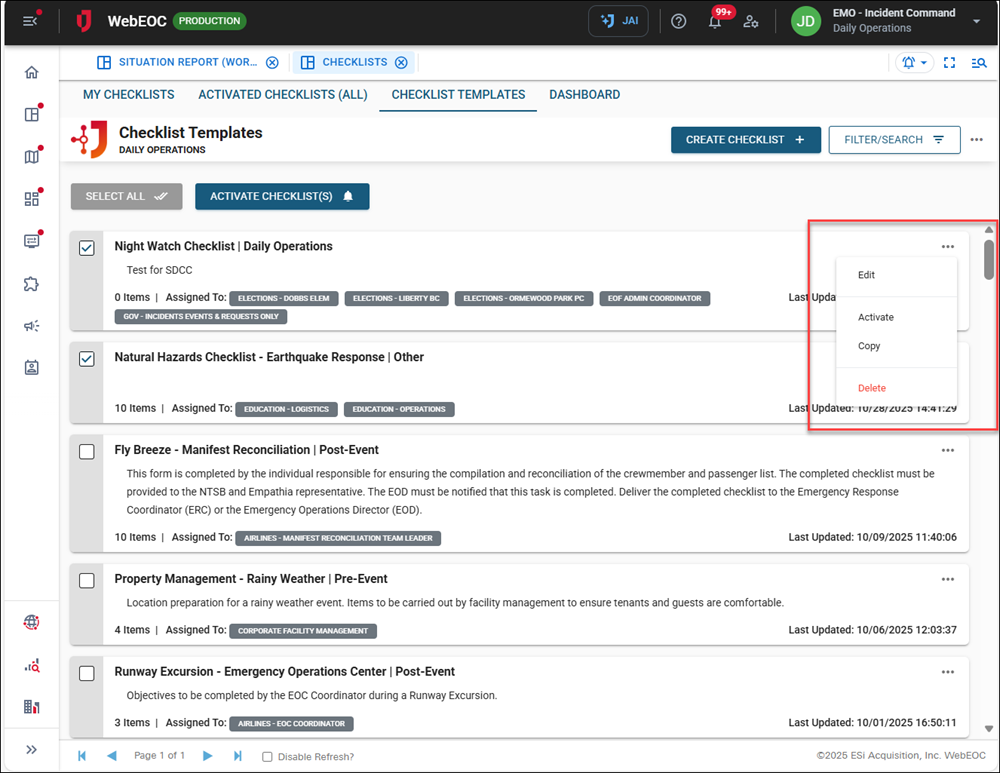
Task: Expand the collapsed sidebar with the chevron
Action: (x=31, y=749)
